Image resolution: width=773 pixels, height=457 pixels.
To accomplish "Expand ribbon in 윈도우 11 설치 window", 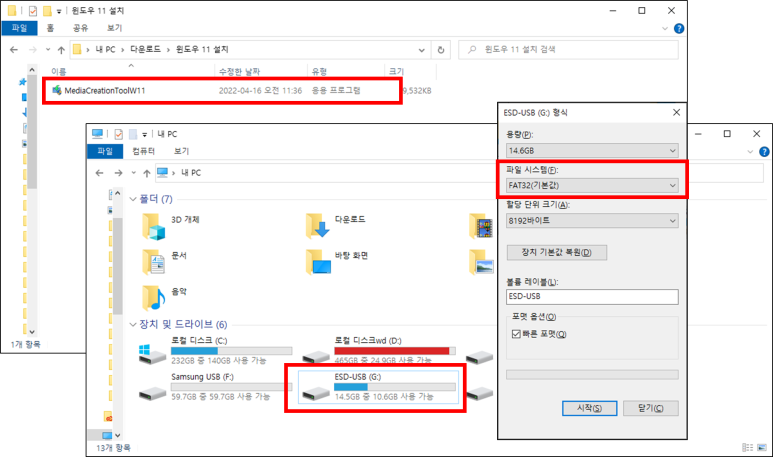I will pos(665,29).
